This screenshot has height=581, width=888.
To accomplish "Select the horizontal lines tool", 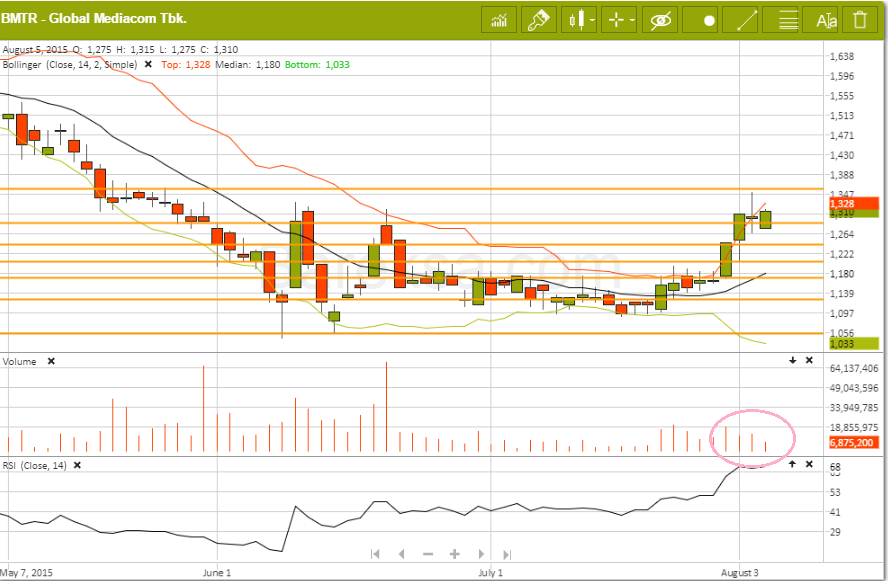I will [788, 19].
